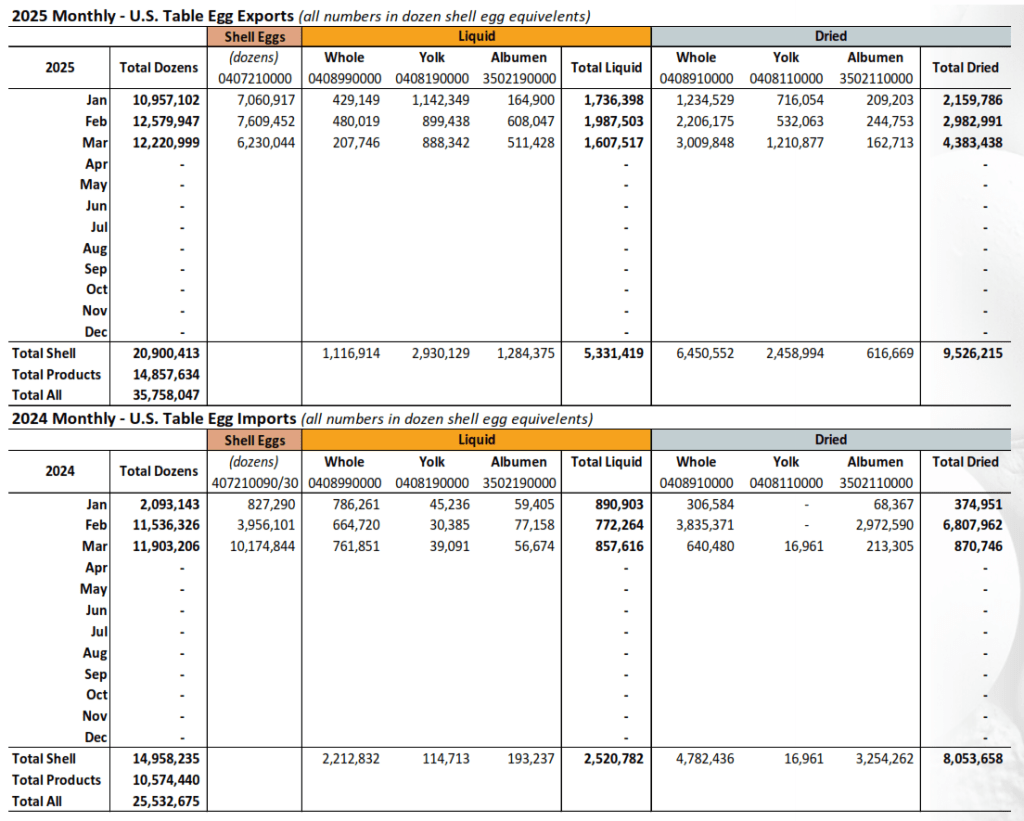
Task: Select exports Feb total dried 2,982,991
Action: [x=972, y=121]
